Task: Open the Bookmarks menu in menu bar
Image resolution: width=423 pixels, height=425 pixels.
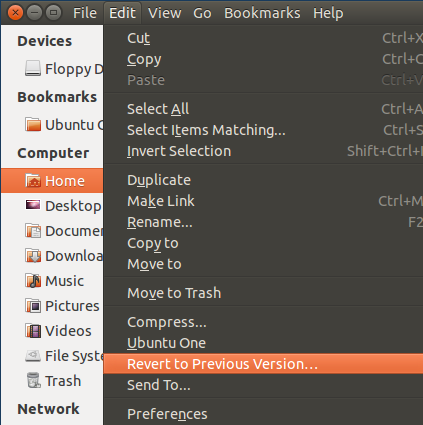Action: pos(262,13)
